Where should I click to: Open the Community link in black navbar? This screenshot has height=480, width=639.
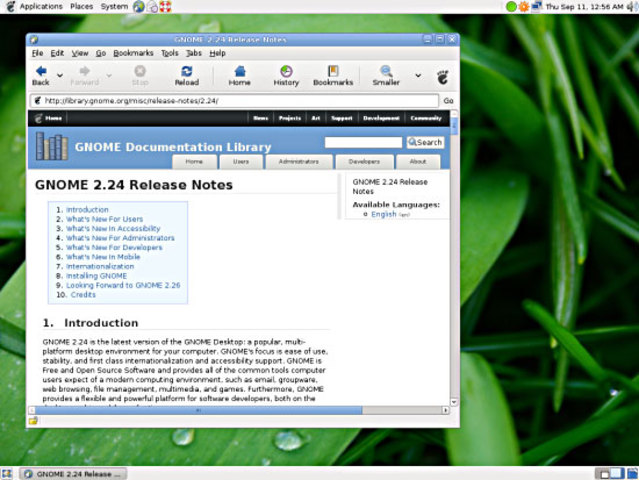pyautogui.click(x=426, y=118)
